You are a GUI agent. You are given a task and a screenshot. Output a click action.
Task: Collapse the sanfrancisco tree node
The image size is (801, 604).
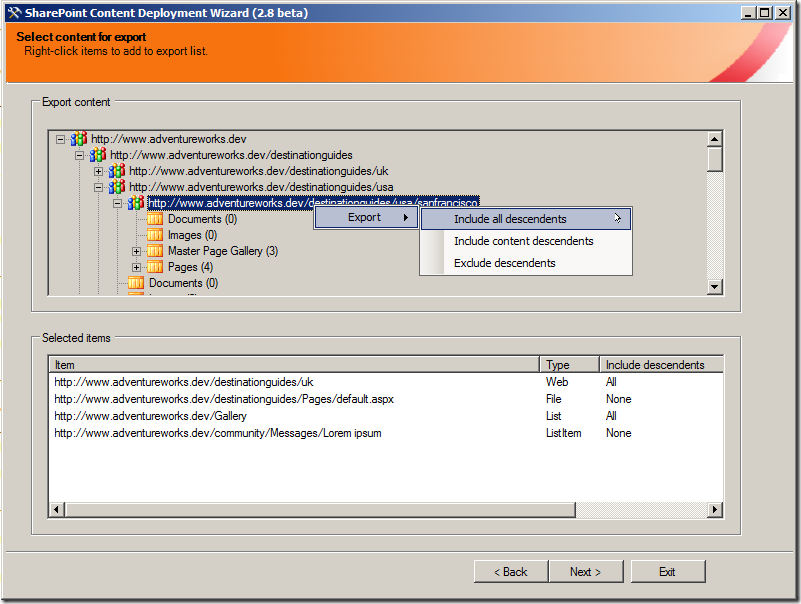coord(117,203)
